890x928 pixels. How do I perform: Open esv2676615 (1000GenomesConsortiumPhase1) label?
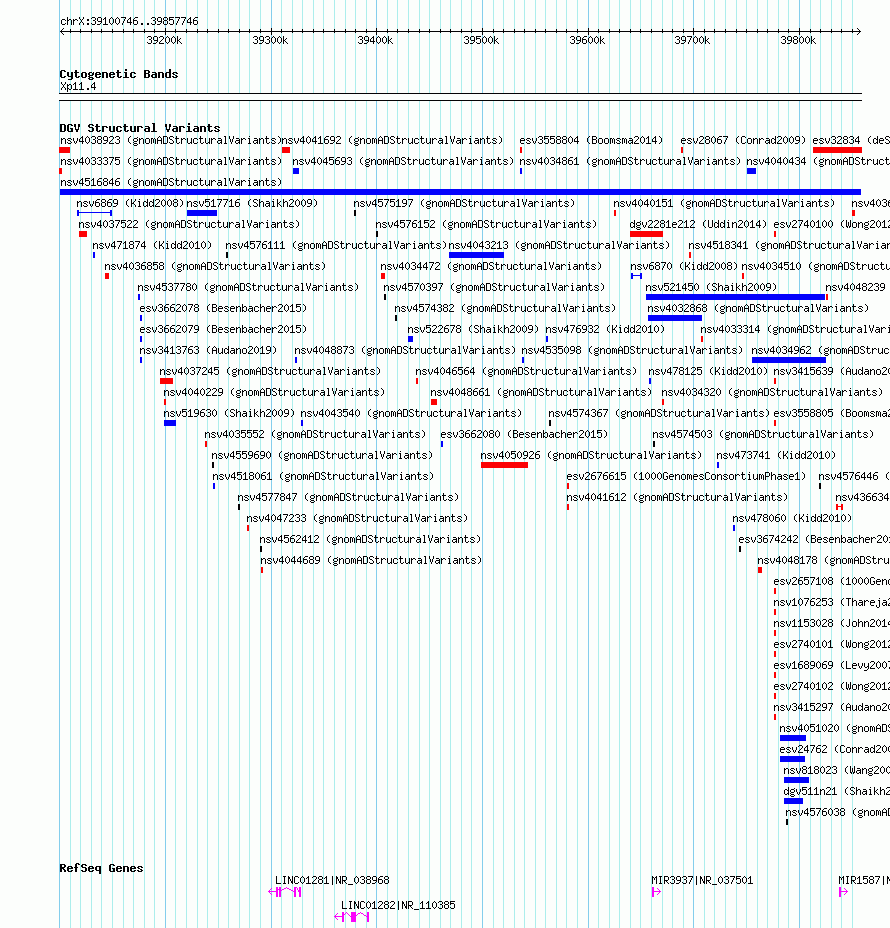pos(686,476)
